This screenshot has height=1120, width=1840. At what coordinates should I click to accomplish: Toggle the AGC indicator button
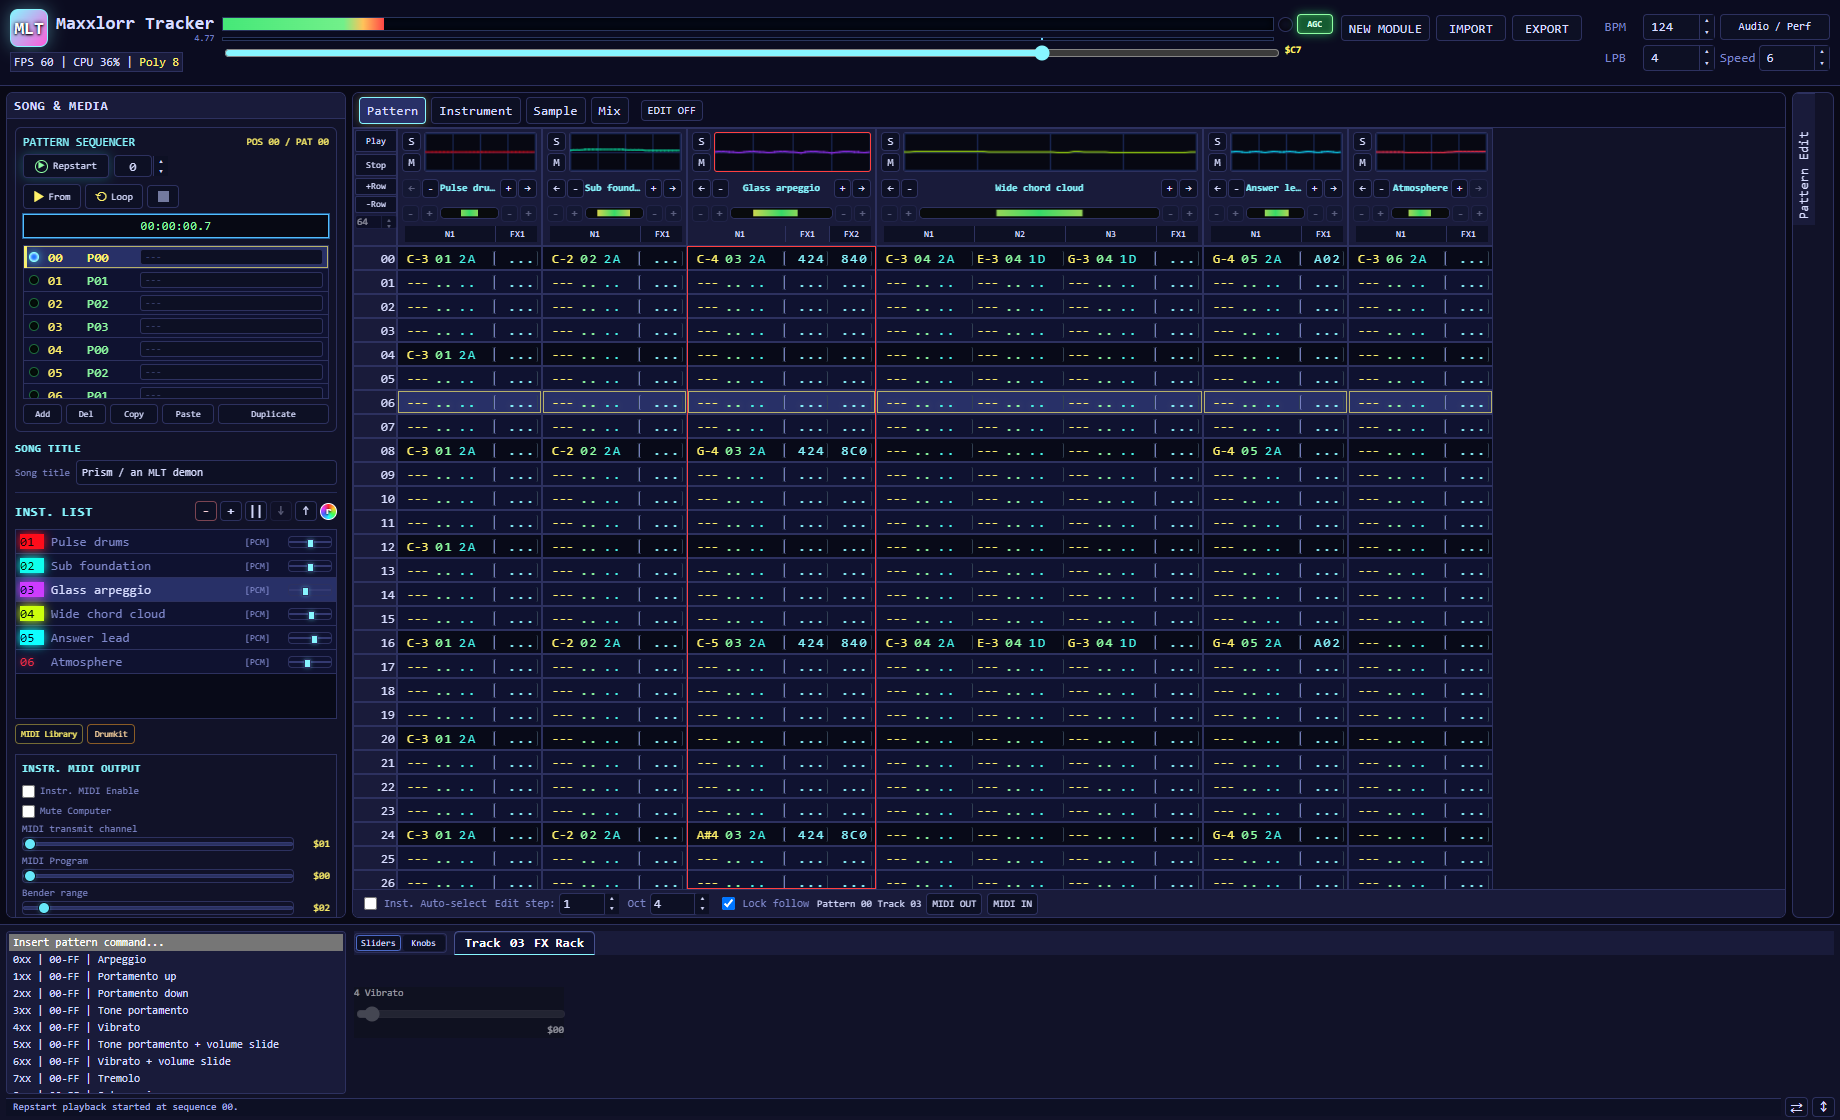click(x=1315, y=24)
